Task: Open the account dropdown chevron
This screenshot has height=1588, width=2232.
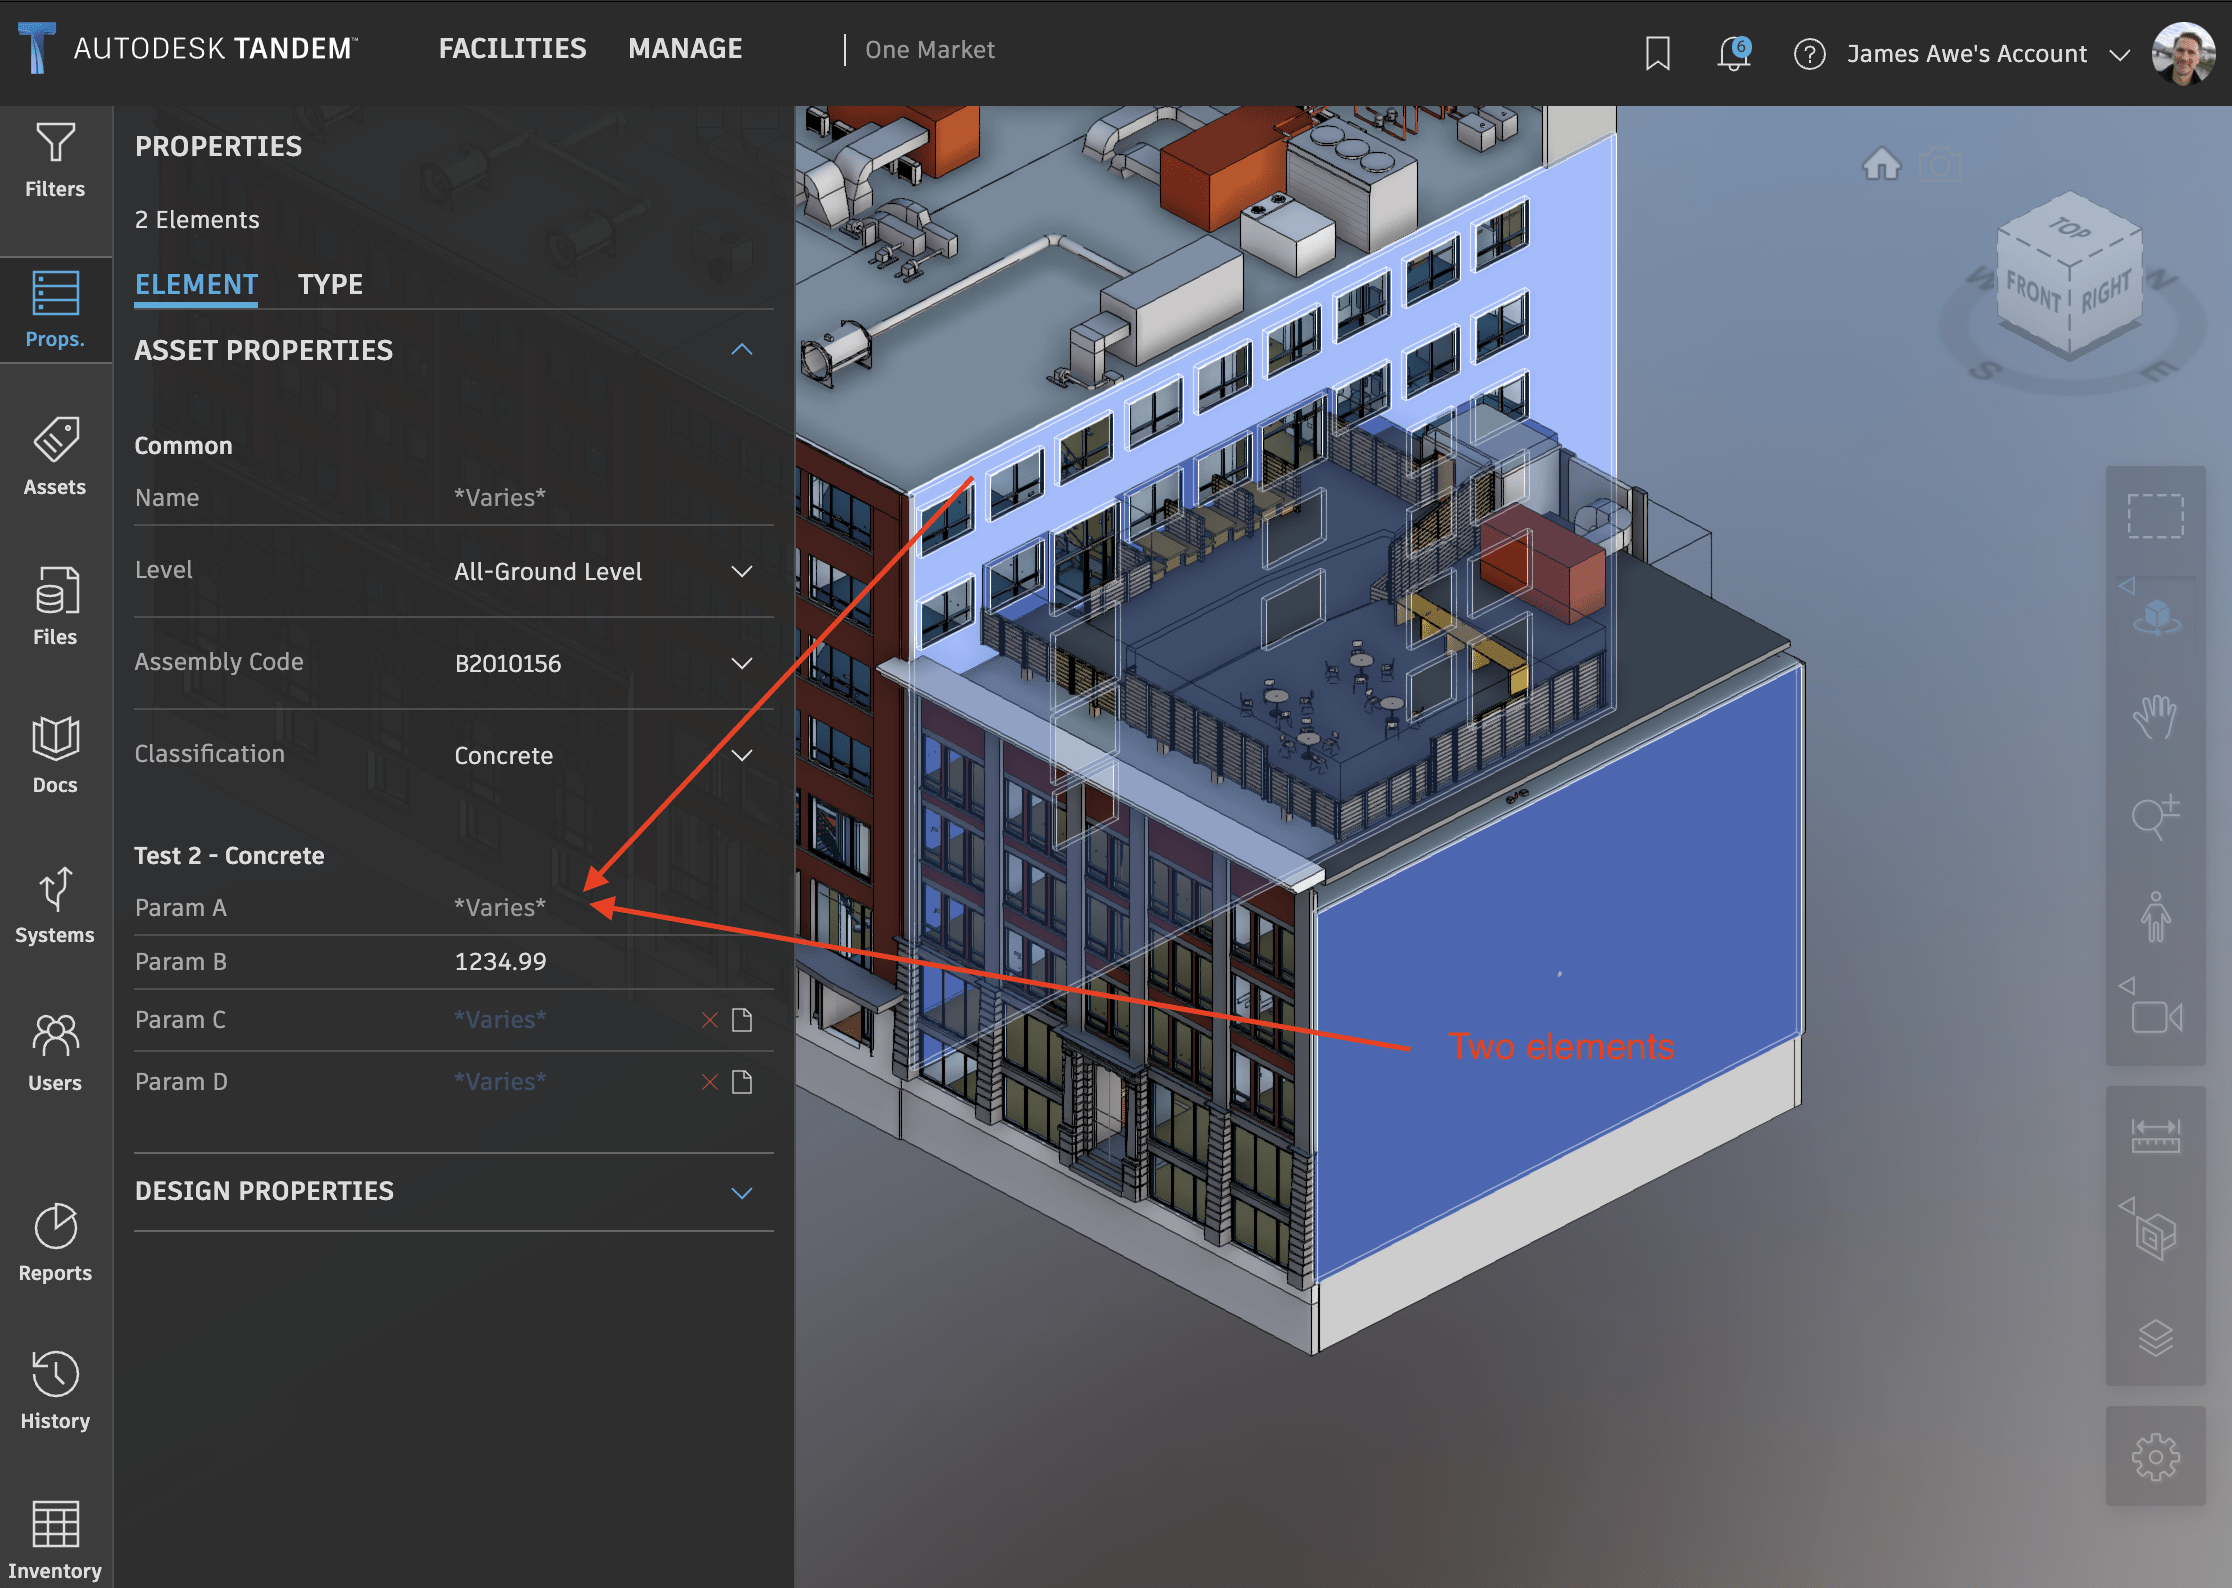Action: click(x=2119, y=55)
